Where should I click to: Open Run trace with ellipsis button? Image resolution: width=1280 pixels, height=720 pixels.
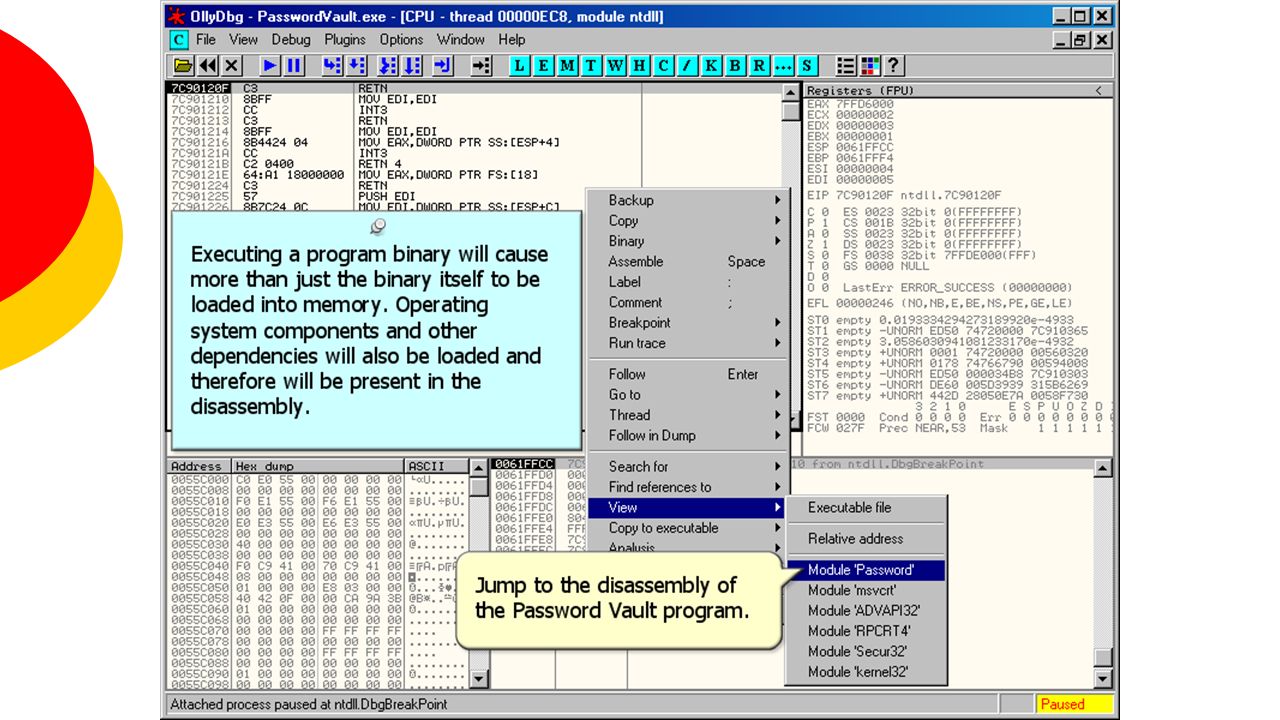783,65
